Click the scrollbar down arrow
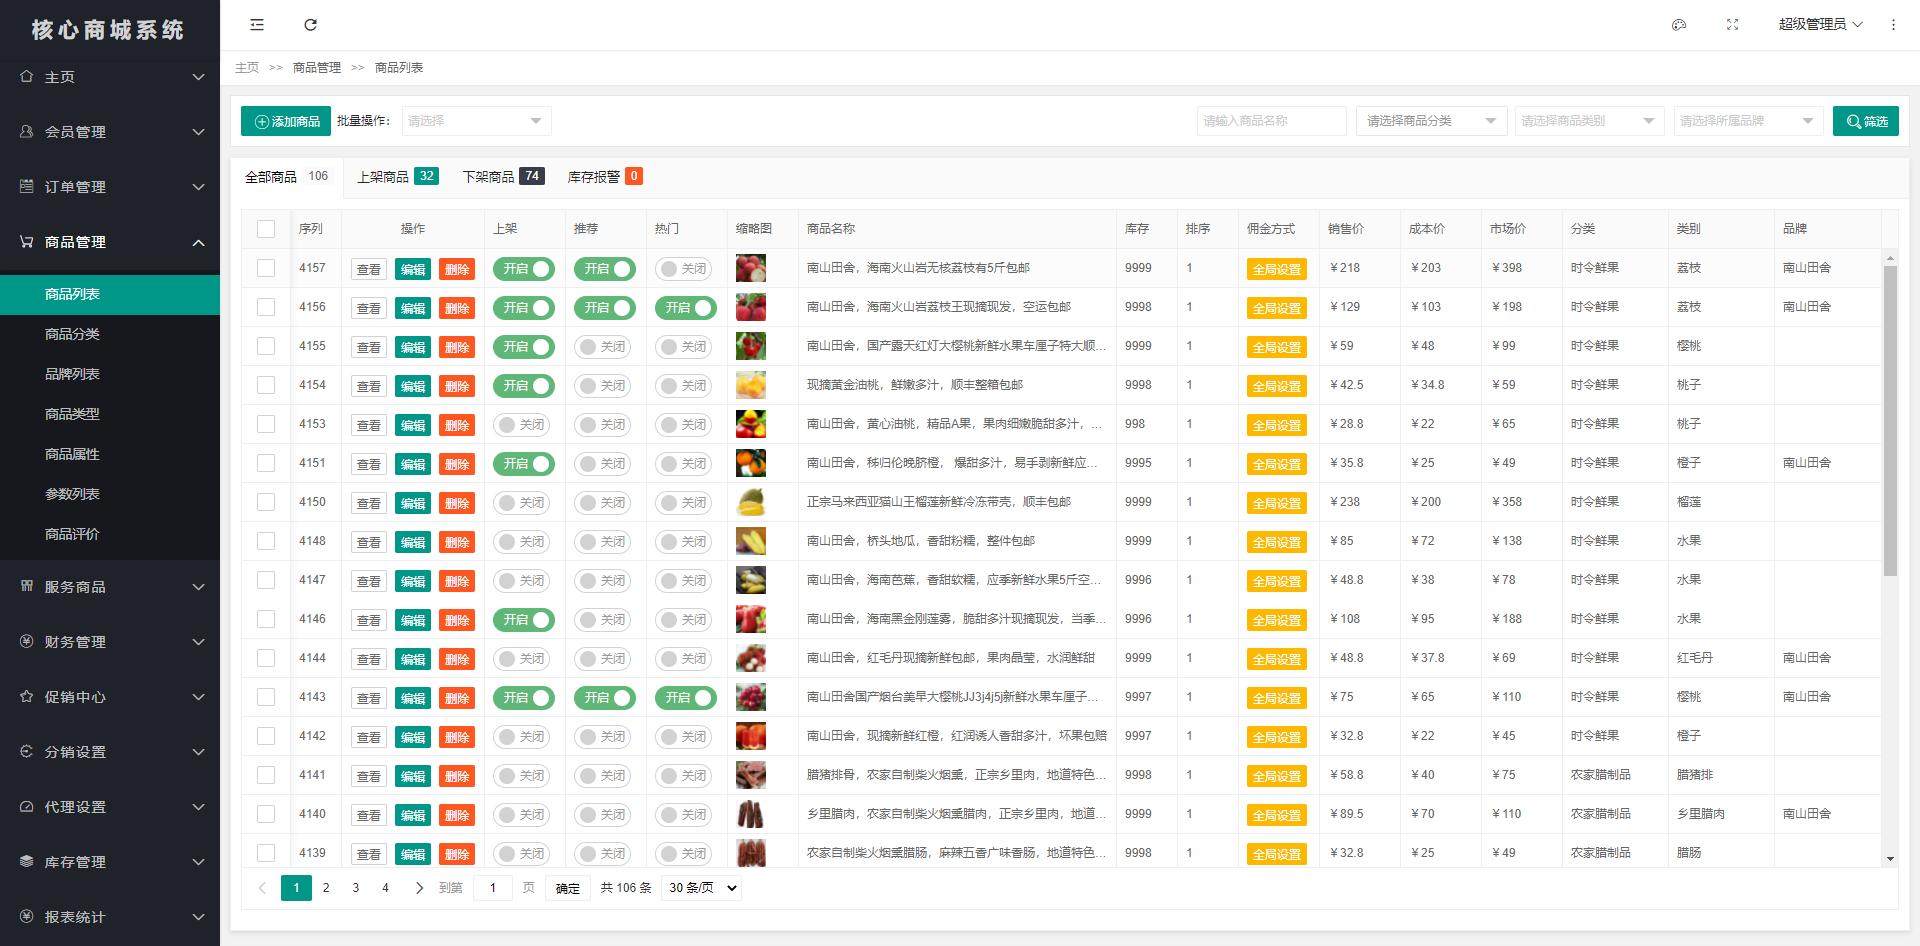Image resolution: width=1920 pixels, height=946 pixels. [x=1890, y=859]
